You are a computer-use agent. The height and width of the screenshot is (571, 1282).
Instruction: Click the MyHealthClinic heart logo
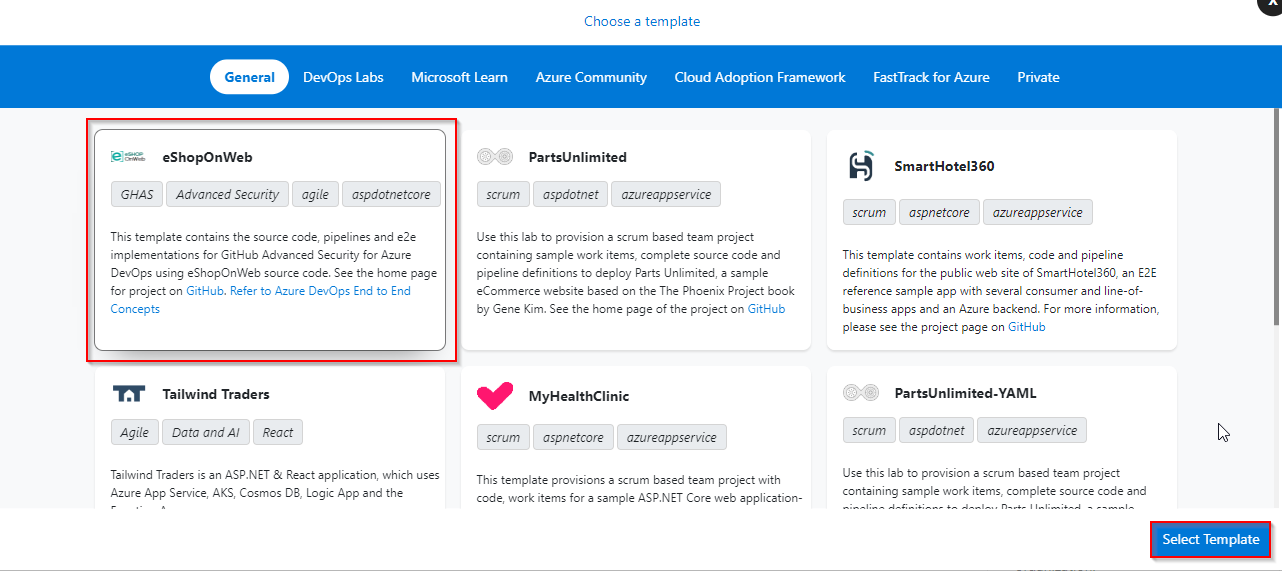[x=495, y=396]
